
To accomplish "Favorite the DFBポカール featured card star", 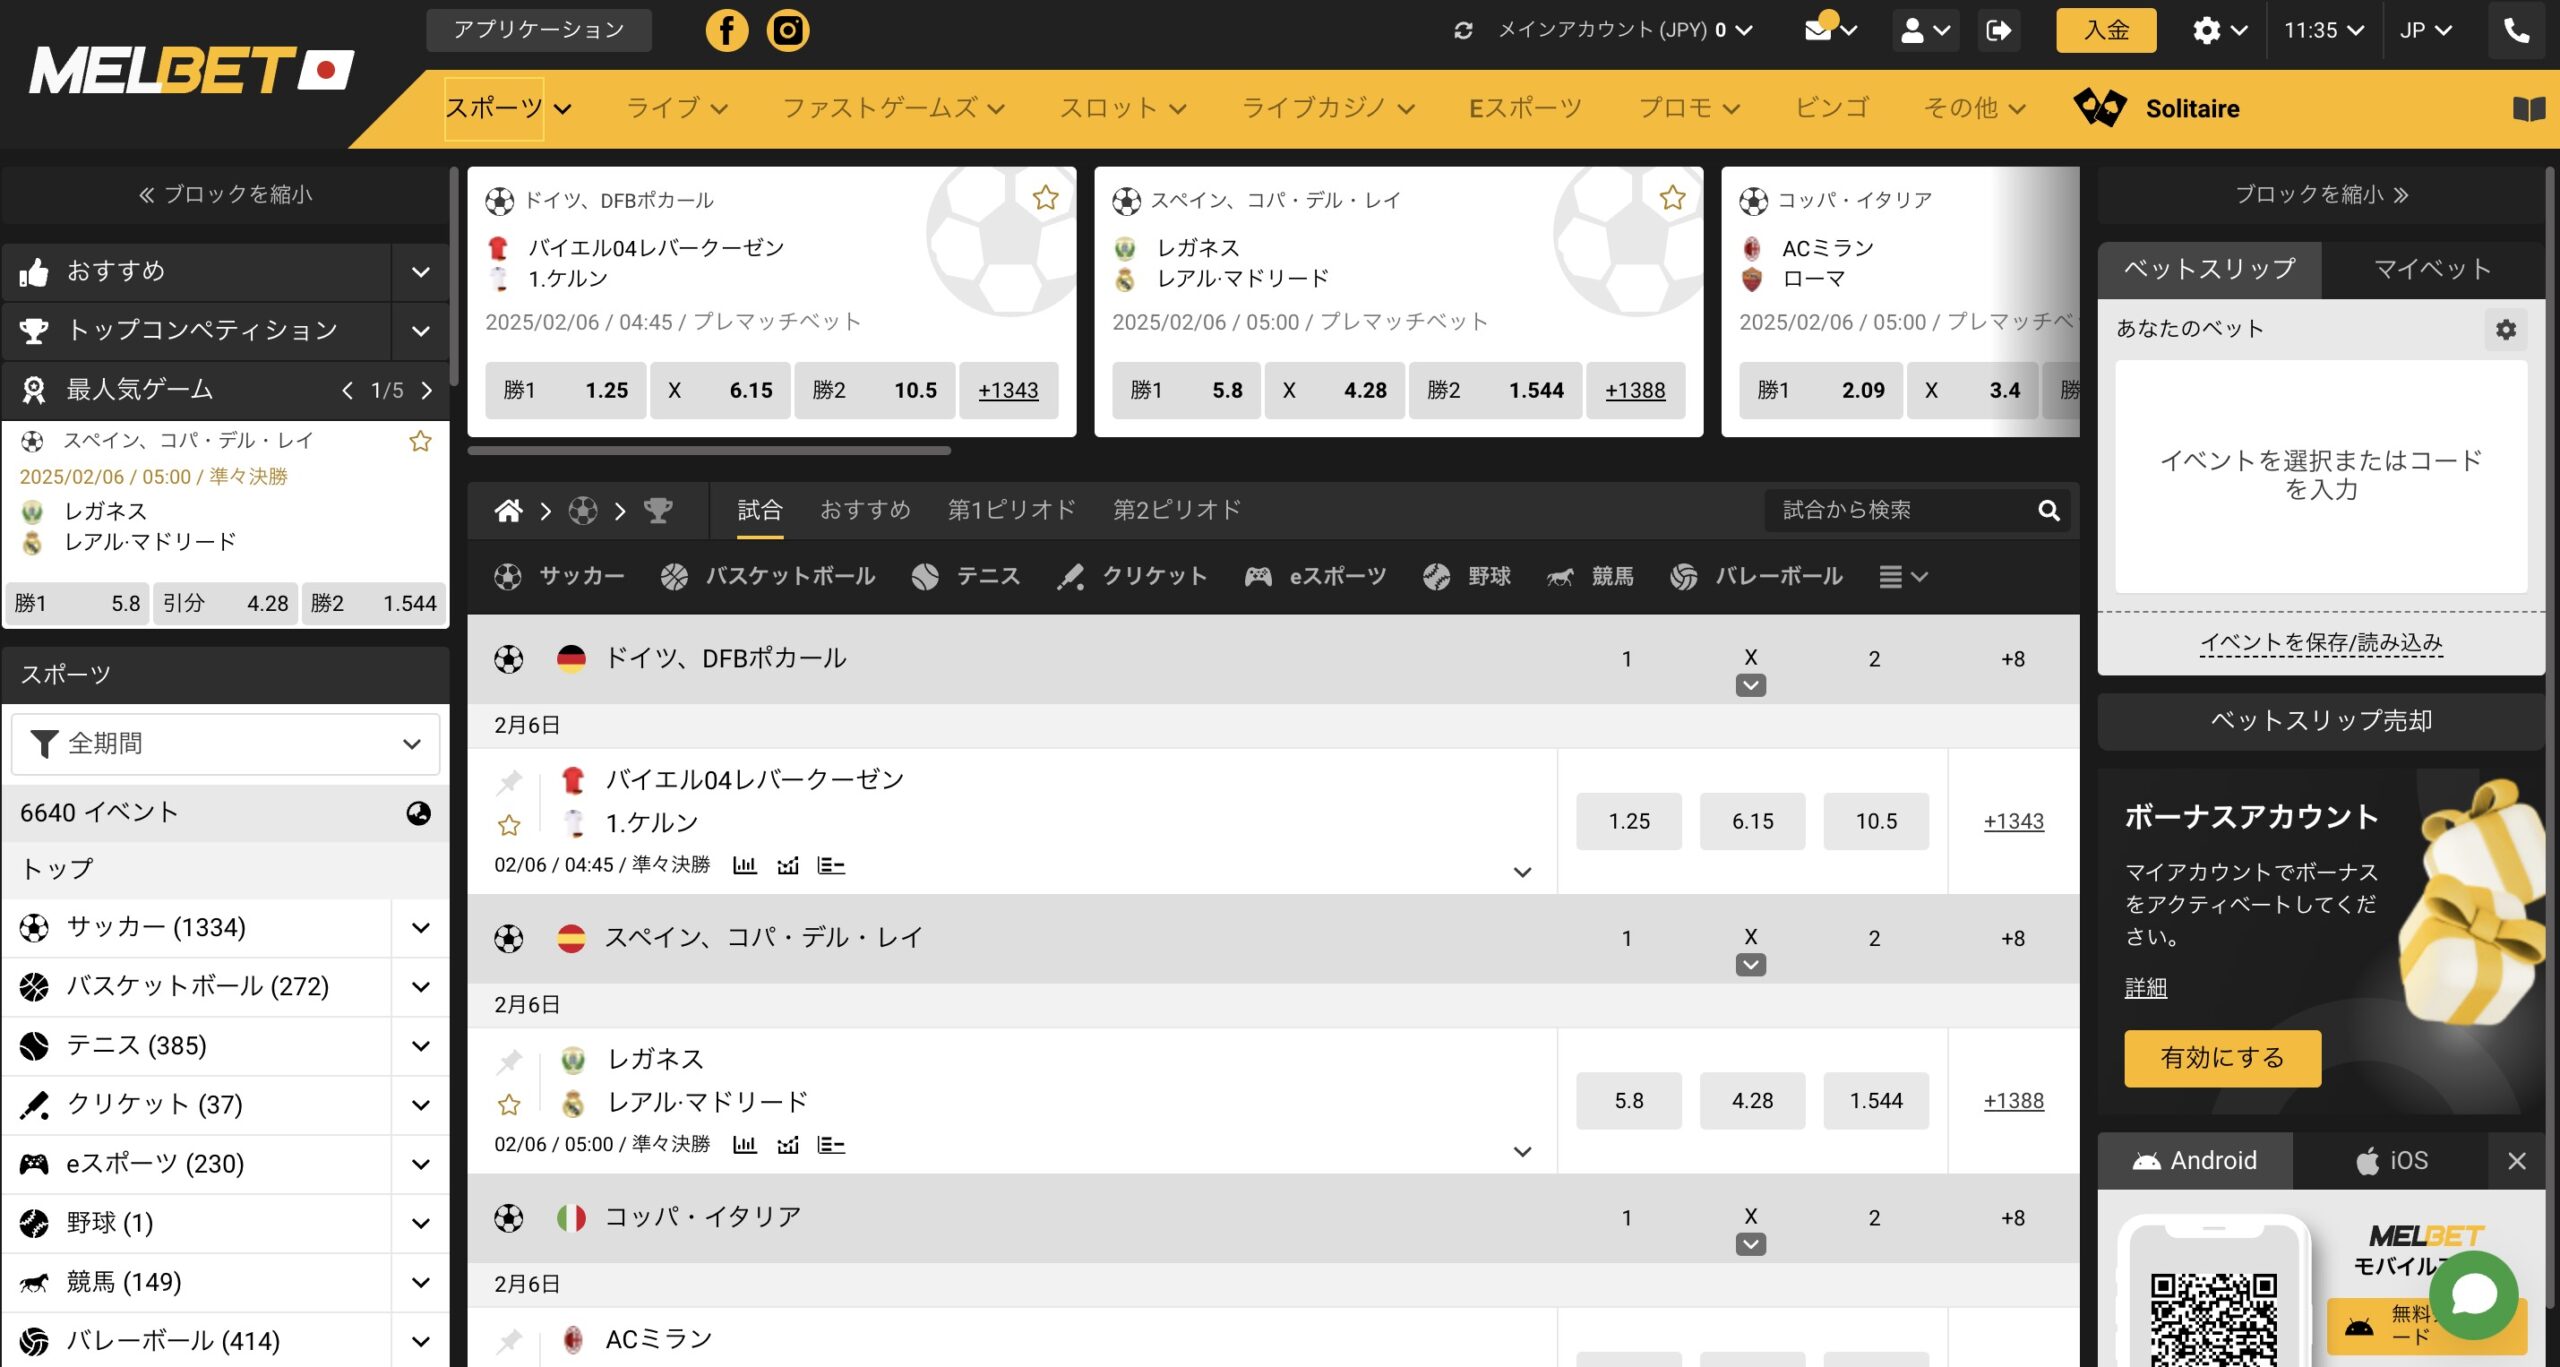I will tap(1045, 198).
